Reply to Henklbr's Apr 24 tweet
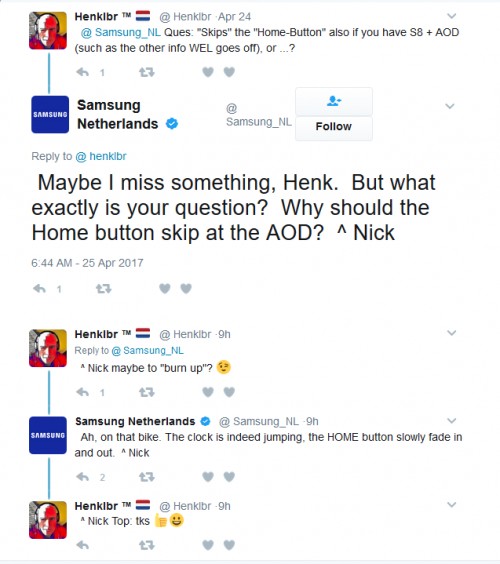This screenshot has width=500, height=564. point(83,72)
